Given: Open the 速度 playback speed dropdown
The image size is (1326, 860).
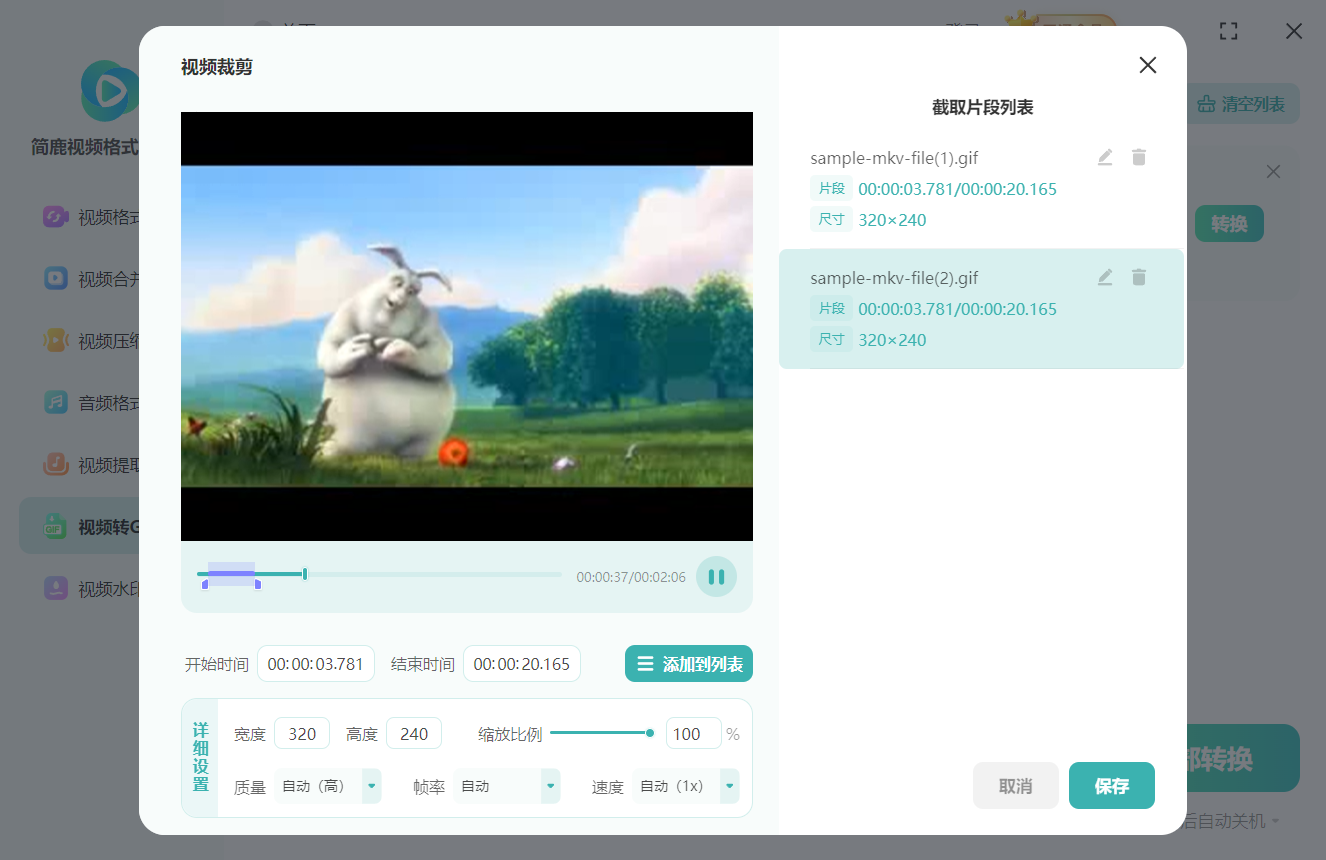Looking at the screenshot, I should pyautogui.click(x=729, y=786).
